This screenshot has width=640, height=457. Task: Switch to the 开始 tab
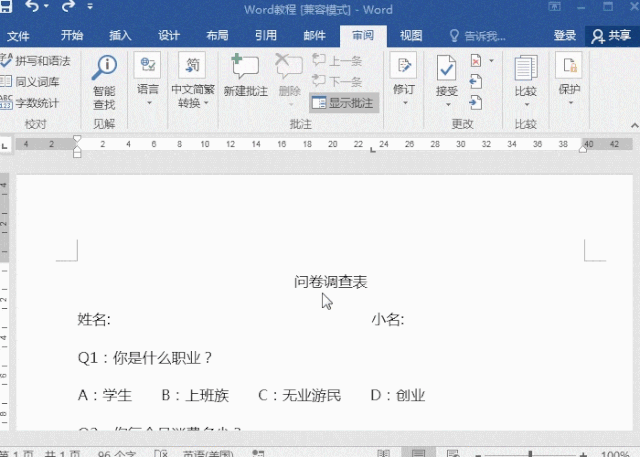click(x=72, y=35)
